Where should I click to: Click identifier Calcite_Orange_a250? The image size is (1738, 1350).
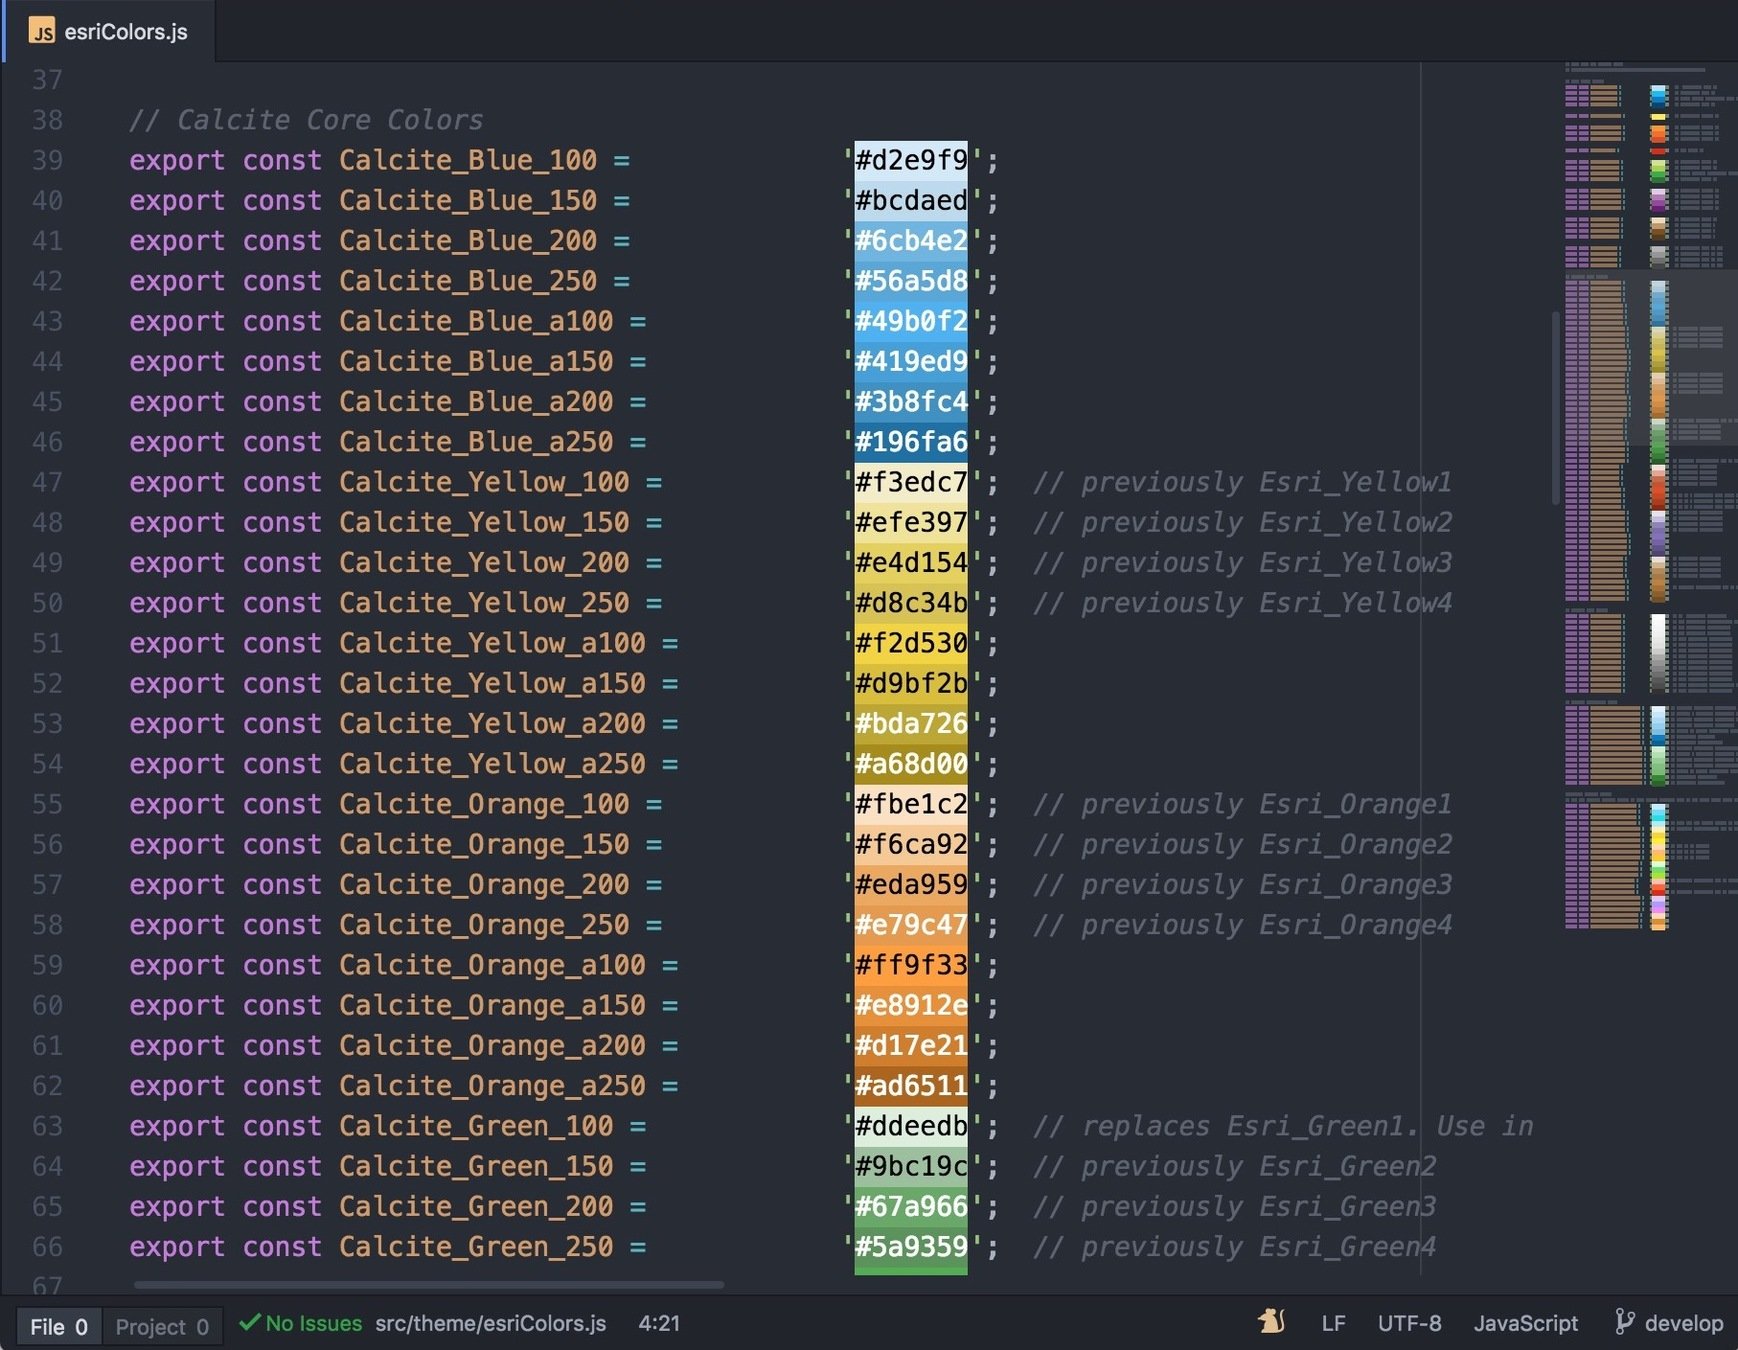[x=492, y=1086]
